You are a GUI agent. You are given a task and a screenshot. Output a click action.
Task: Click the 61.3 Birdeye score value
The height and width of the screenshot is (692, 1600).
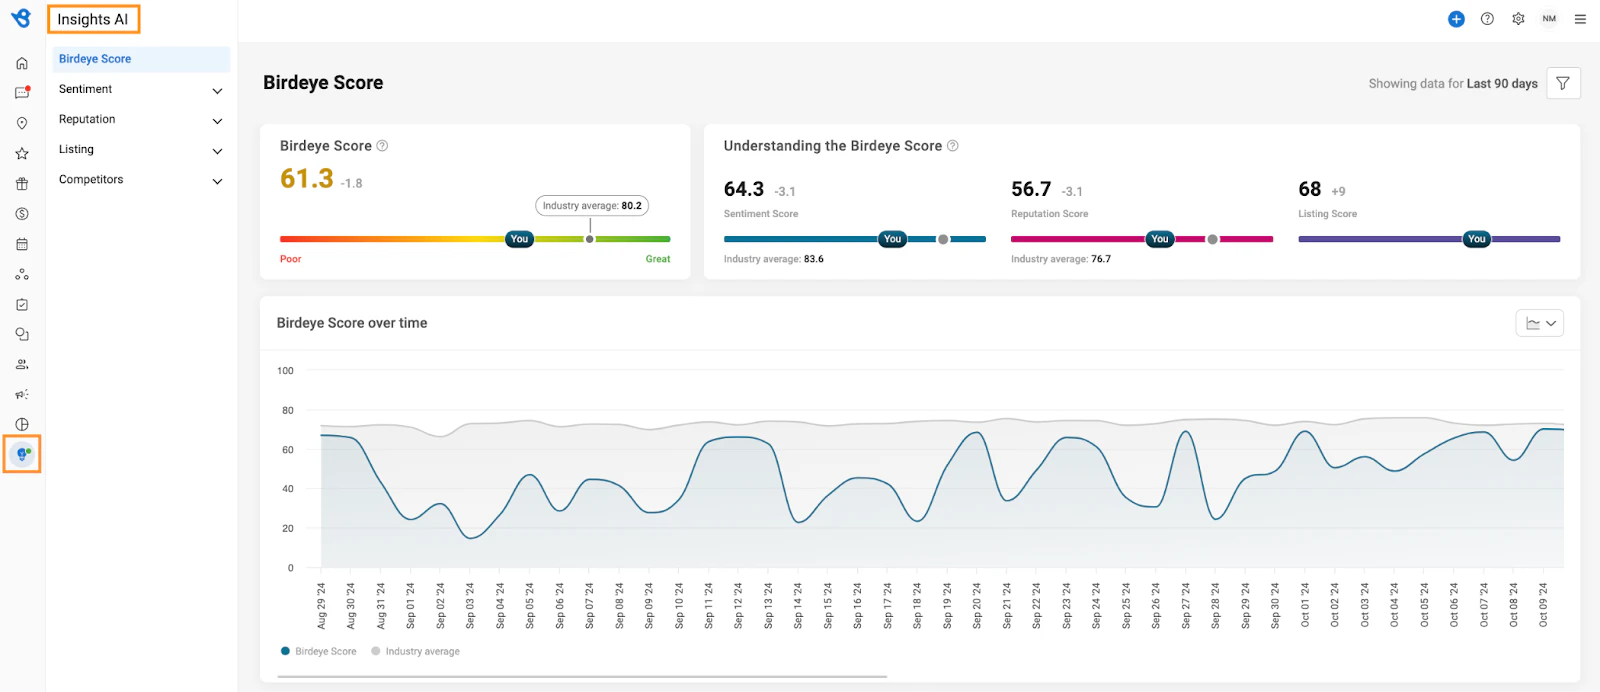[307, 178]
